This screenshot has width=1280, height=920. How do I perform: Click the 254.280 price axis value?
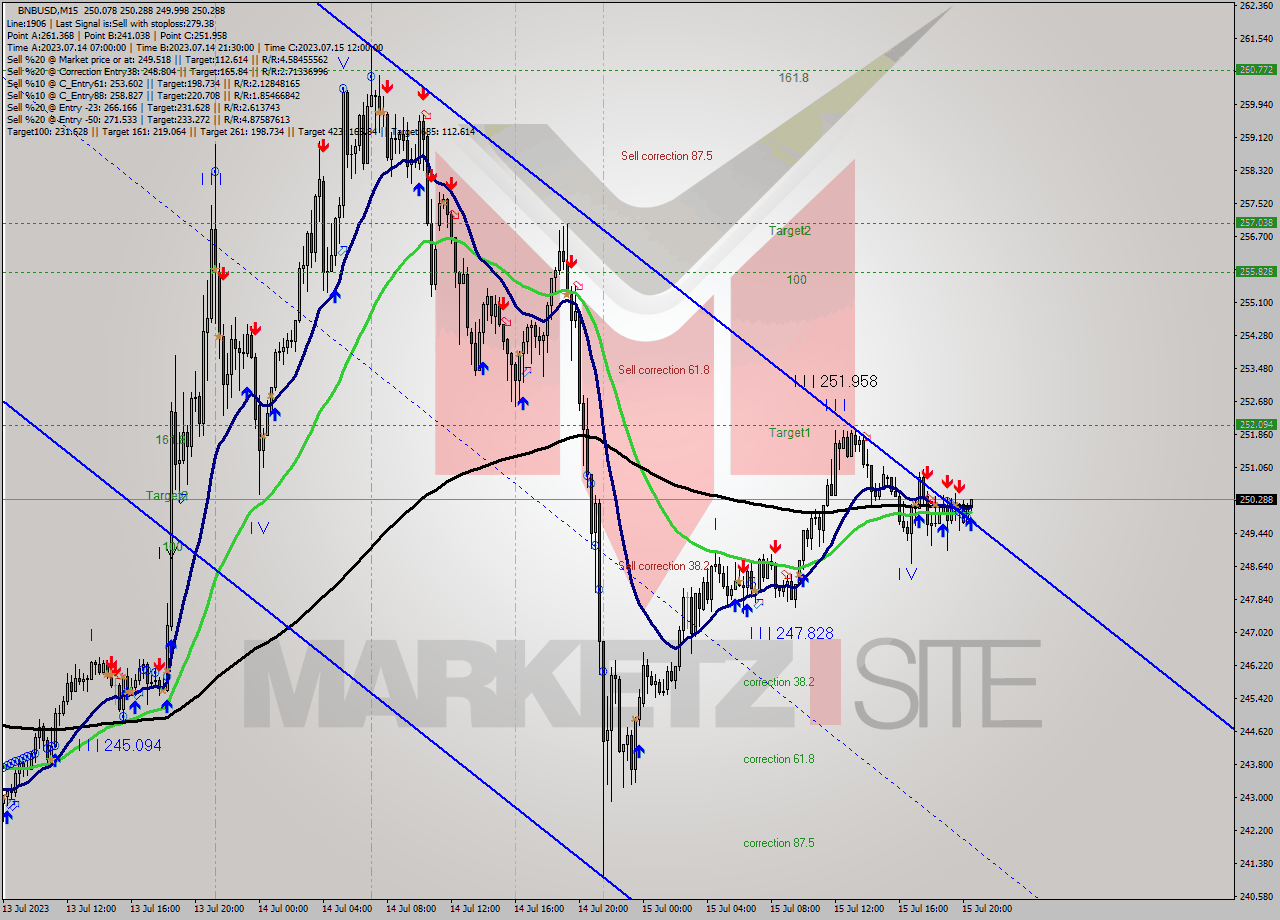[1256, 335]
